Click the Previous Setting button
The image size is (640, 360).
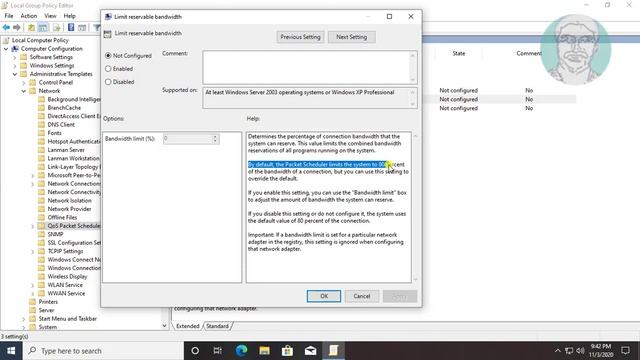click(x=300, y=37)
